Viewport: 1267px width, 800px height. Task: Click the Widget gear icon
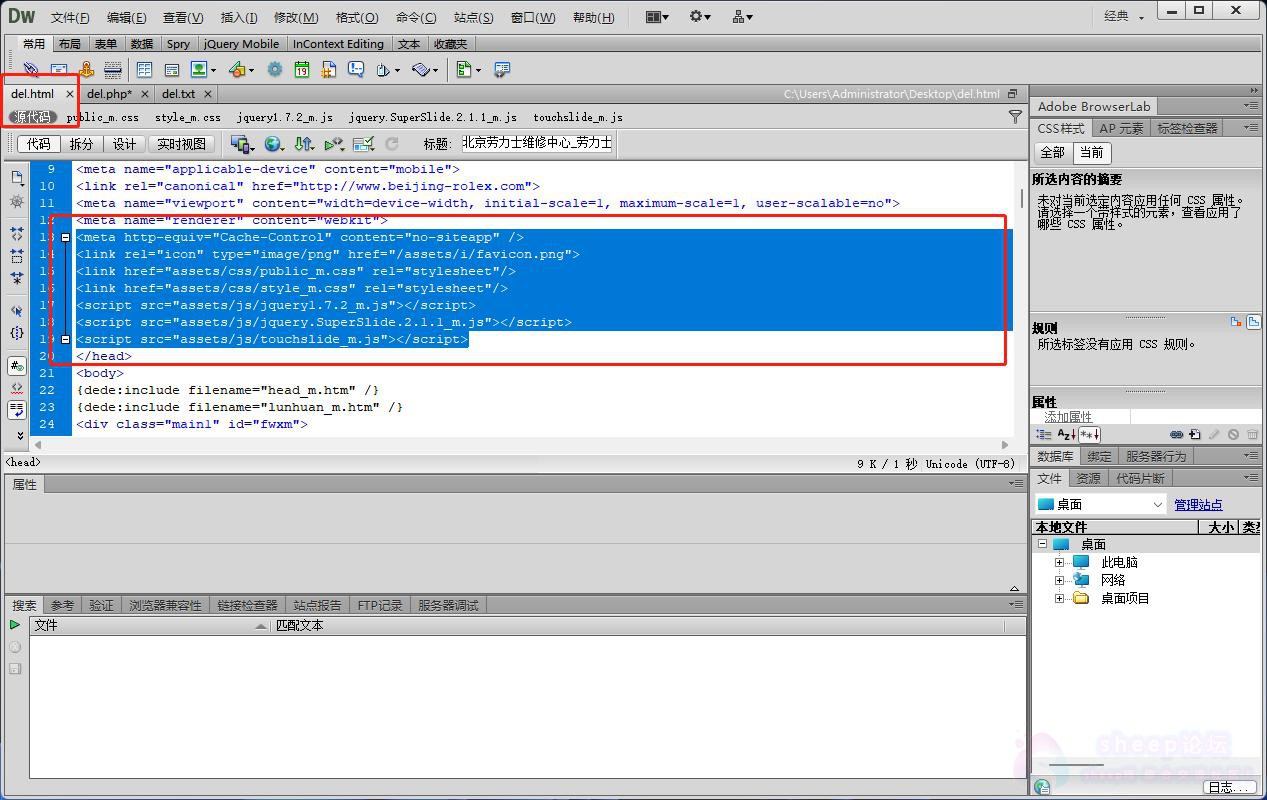click(275, 69)
